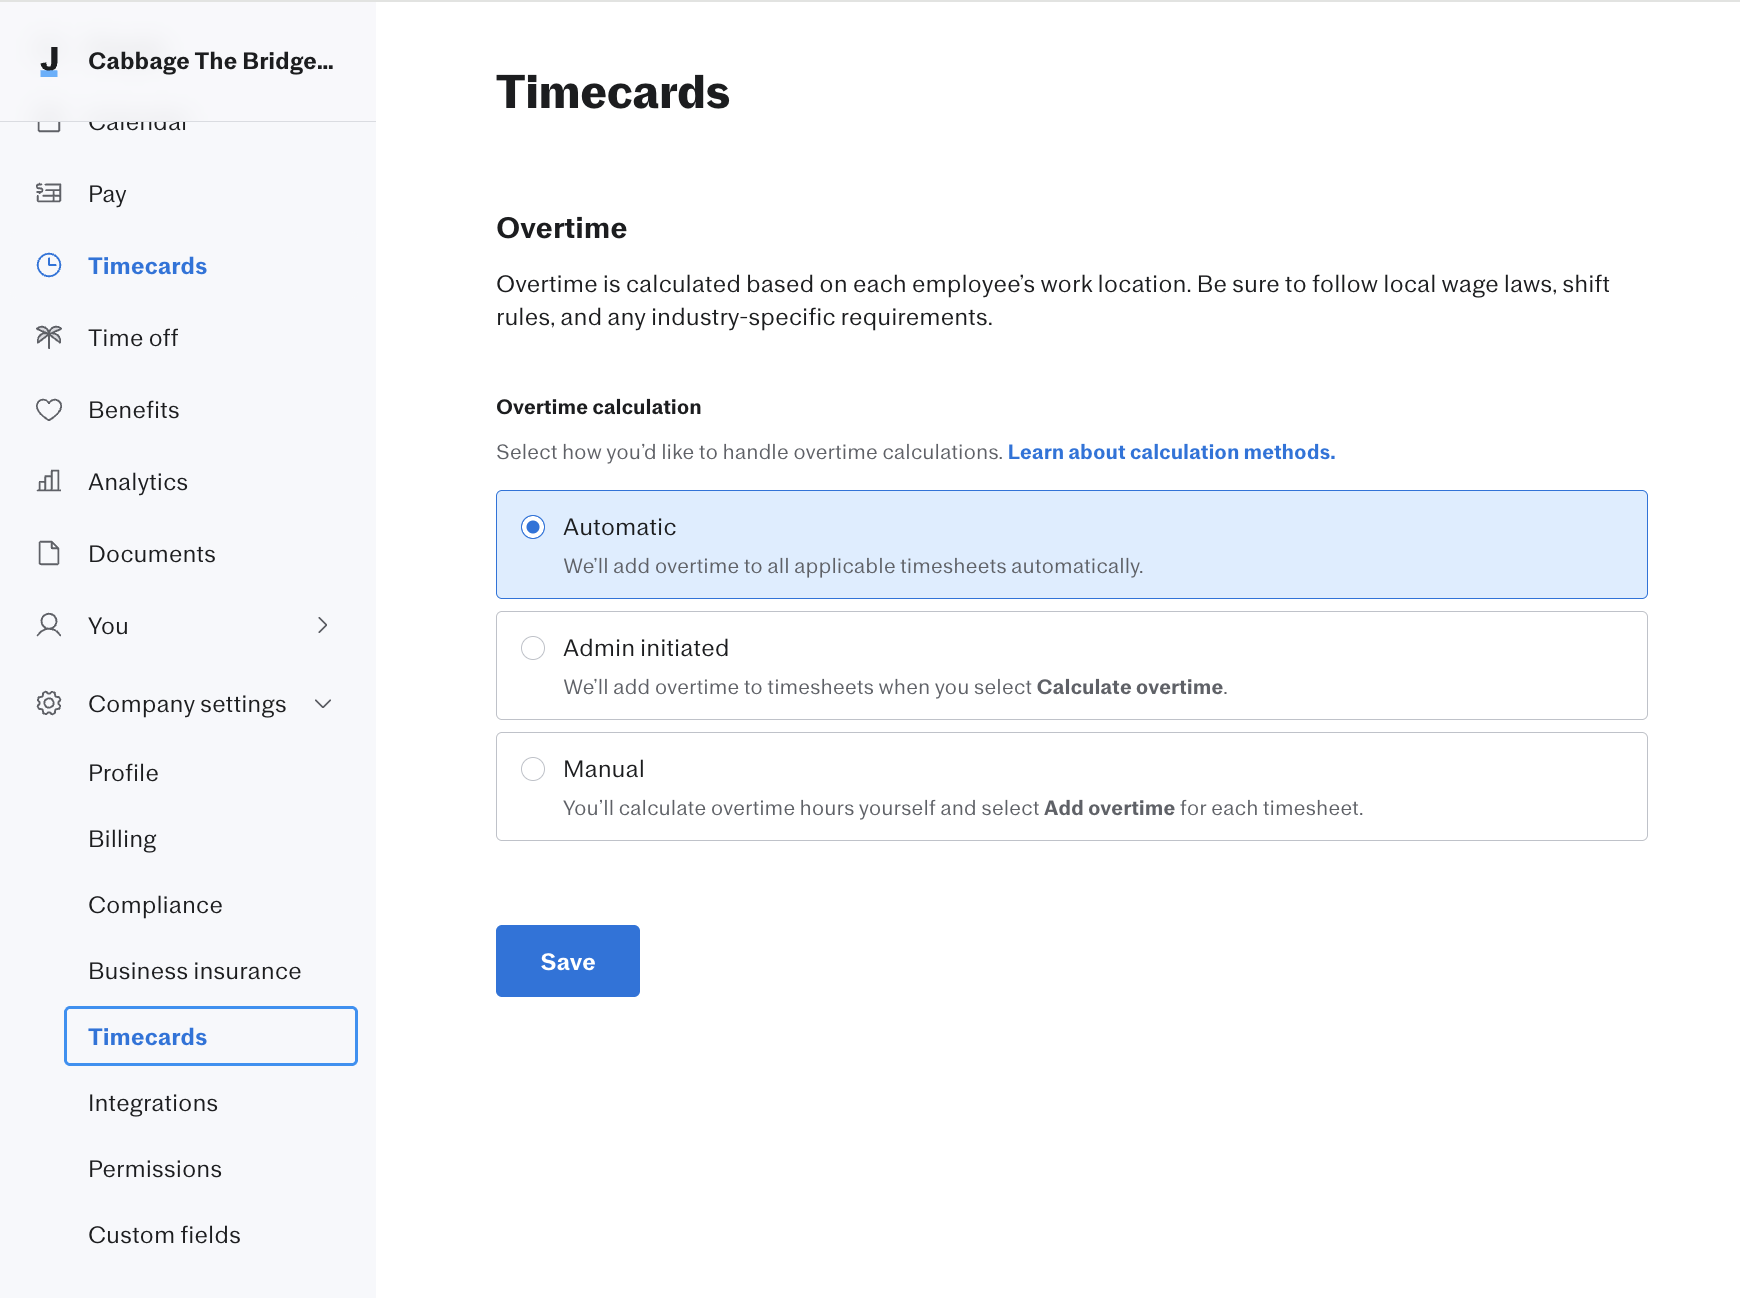Open Compliance under Company settings
Viewport: 1740px width, 1298px height.
155,904
